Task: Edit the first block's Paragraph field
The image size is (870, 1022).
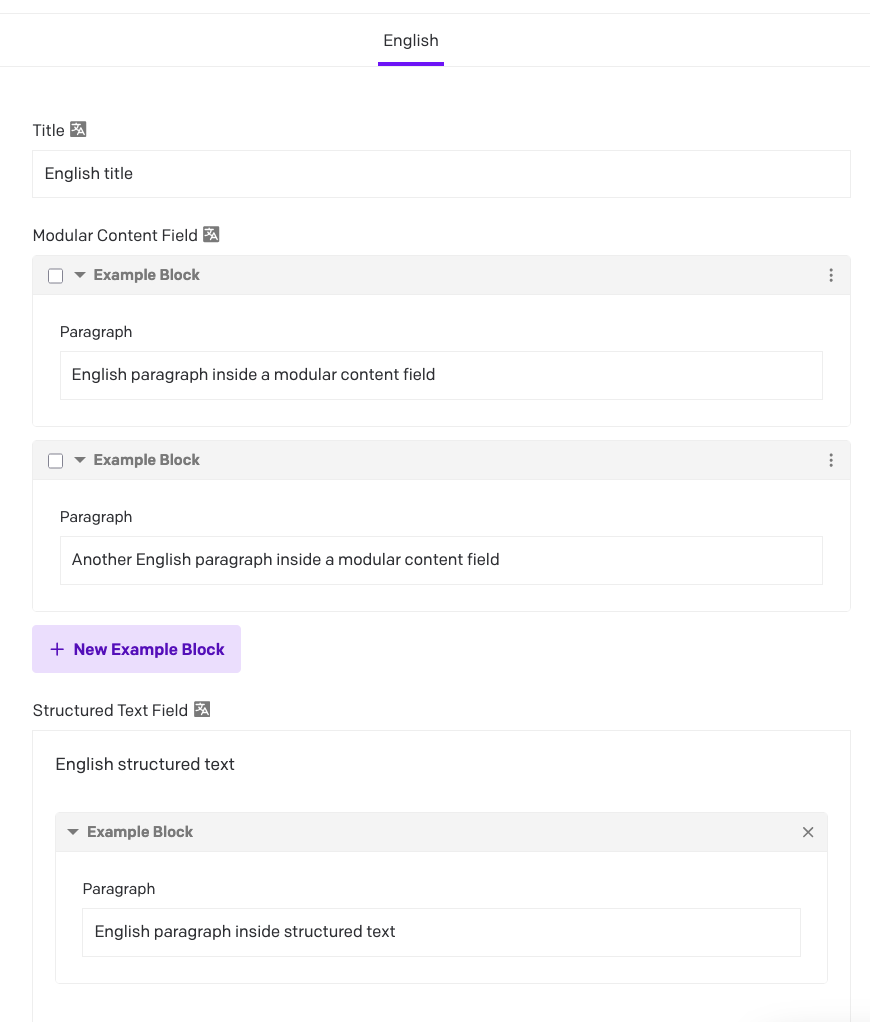Action: click(x=441, y=375)
